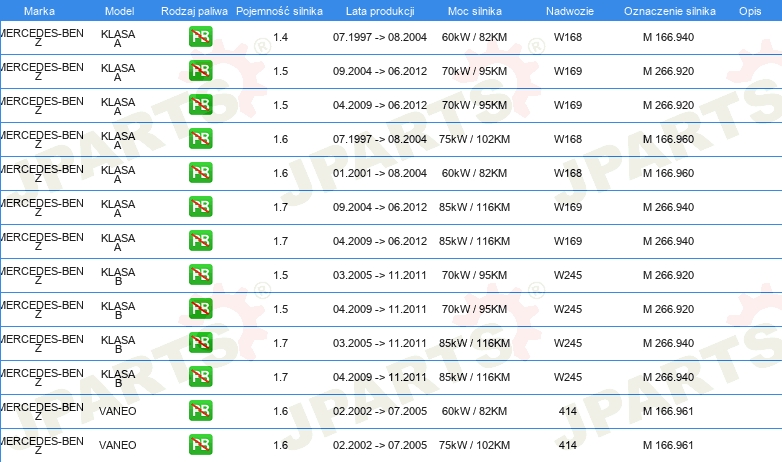The width and height of the screenshot is (782, 462).
Task: Click engine code M 166.960 in the 01.2001 row
Action: 668,173
